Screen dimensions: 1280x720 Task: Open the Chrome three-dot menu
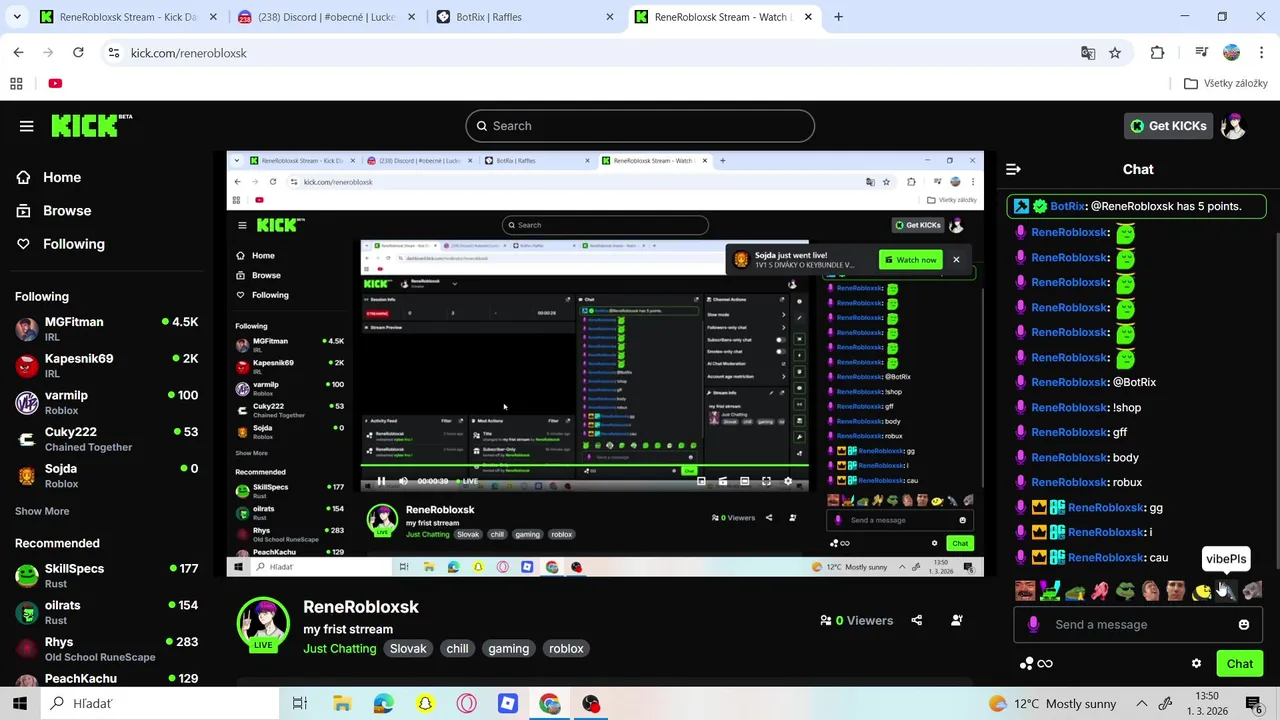(x=1262, y=53)
